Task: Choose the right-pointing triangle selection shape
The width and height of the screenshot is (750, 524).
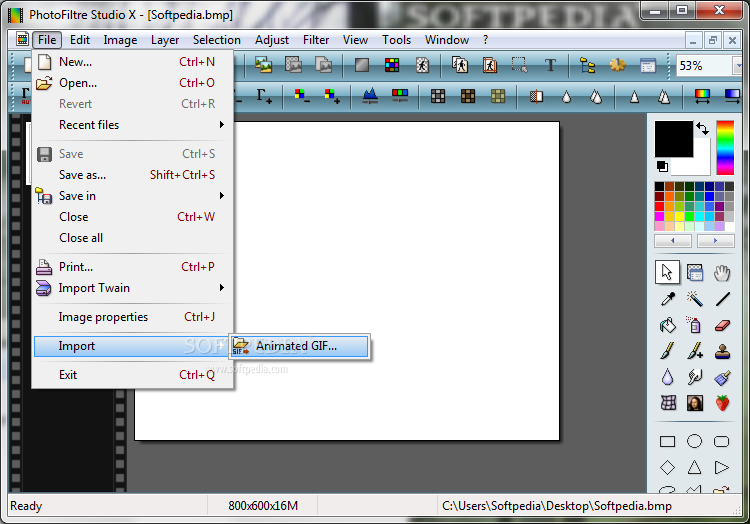Action: (x=721, y=467)
